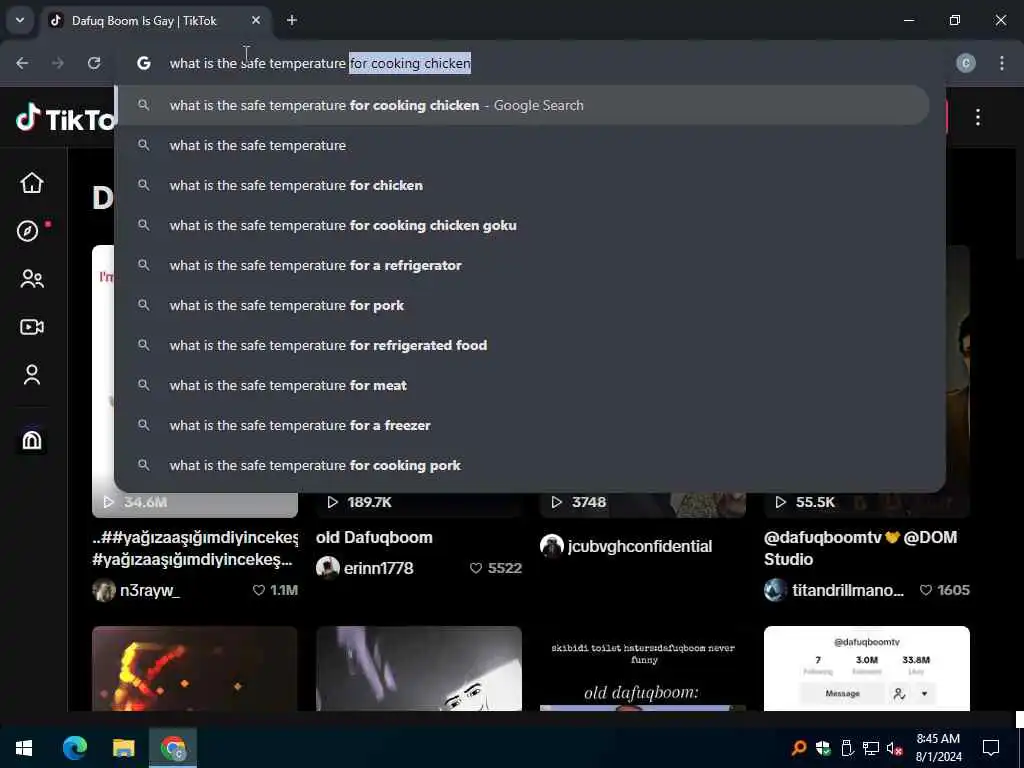
Task: Like n3rayw_ video with 1.1M likes
Action: [259, 590]
